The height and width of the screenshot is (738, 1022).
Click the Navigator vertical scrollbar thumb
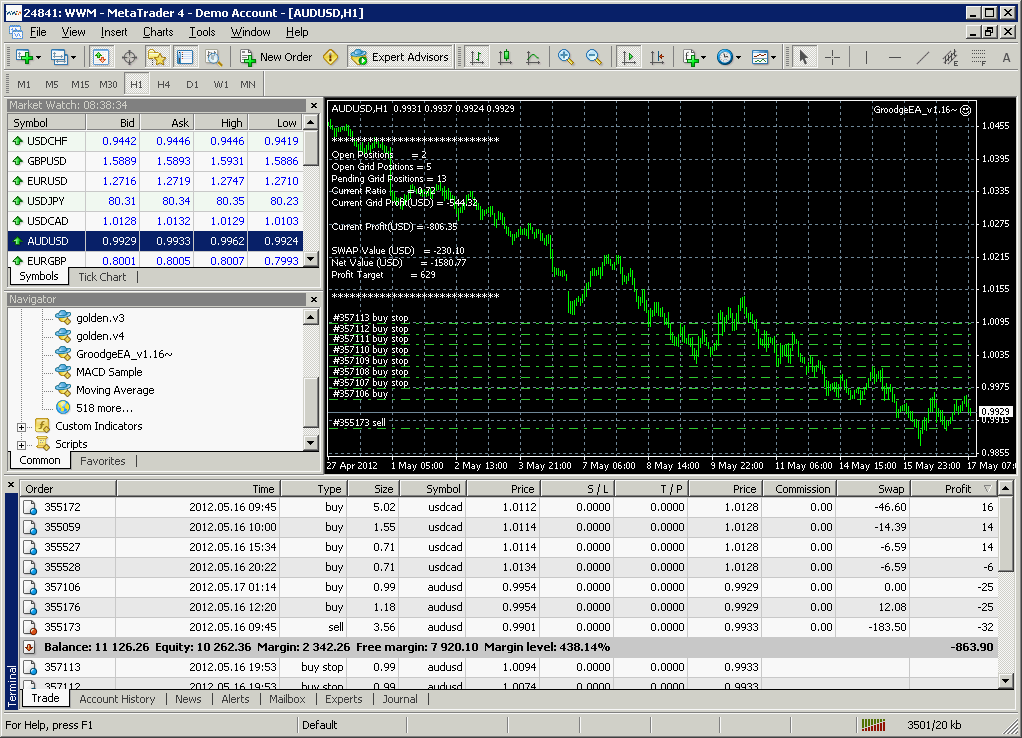(311, 403)
